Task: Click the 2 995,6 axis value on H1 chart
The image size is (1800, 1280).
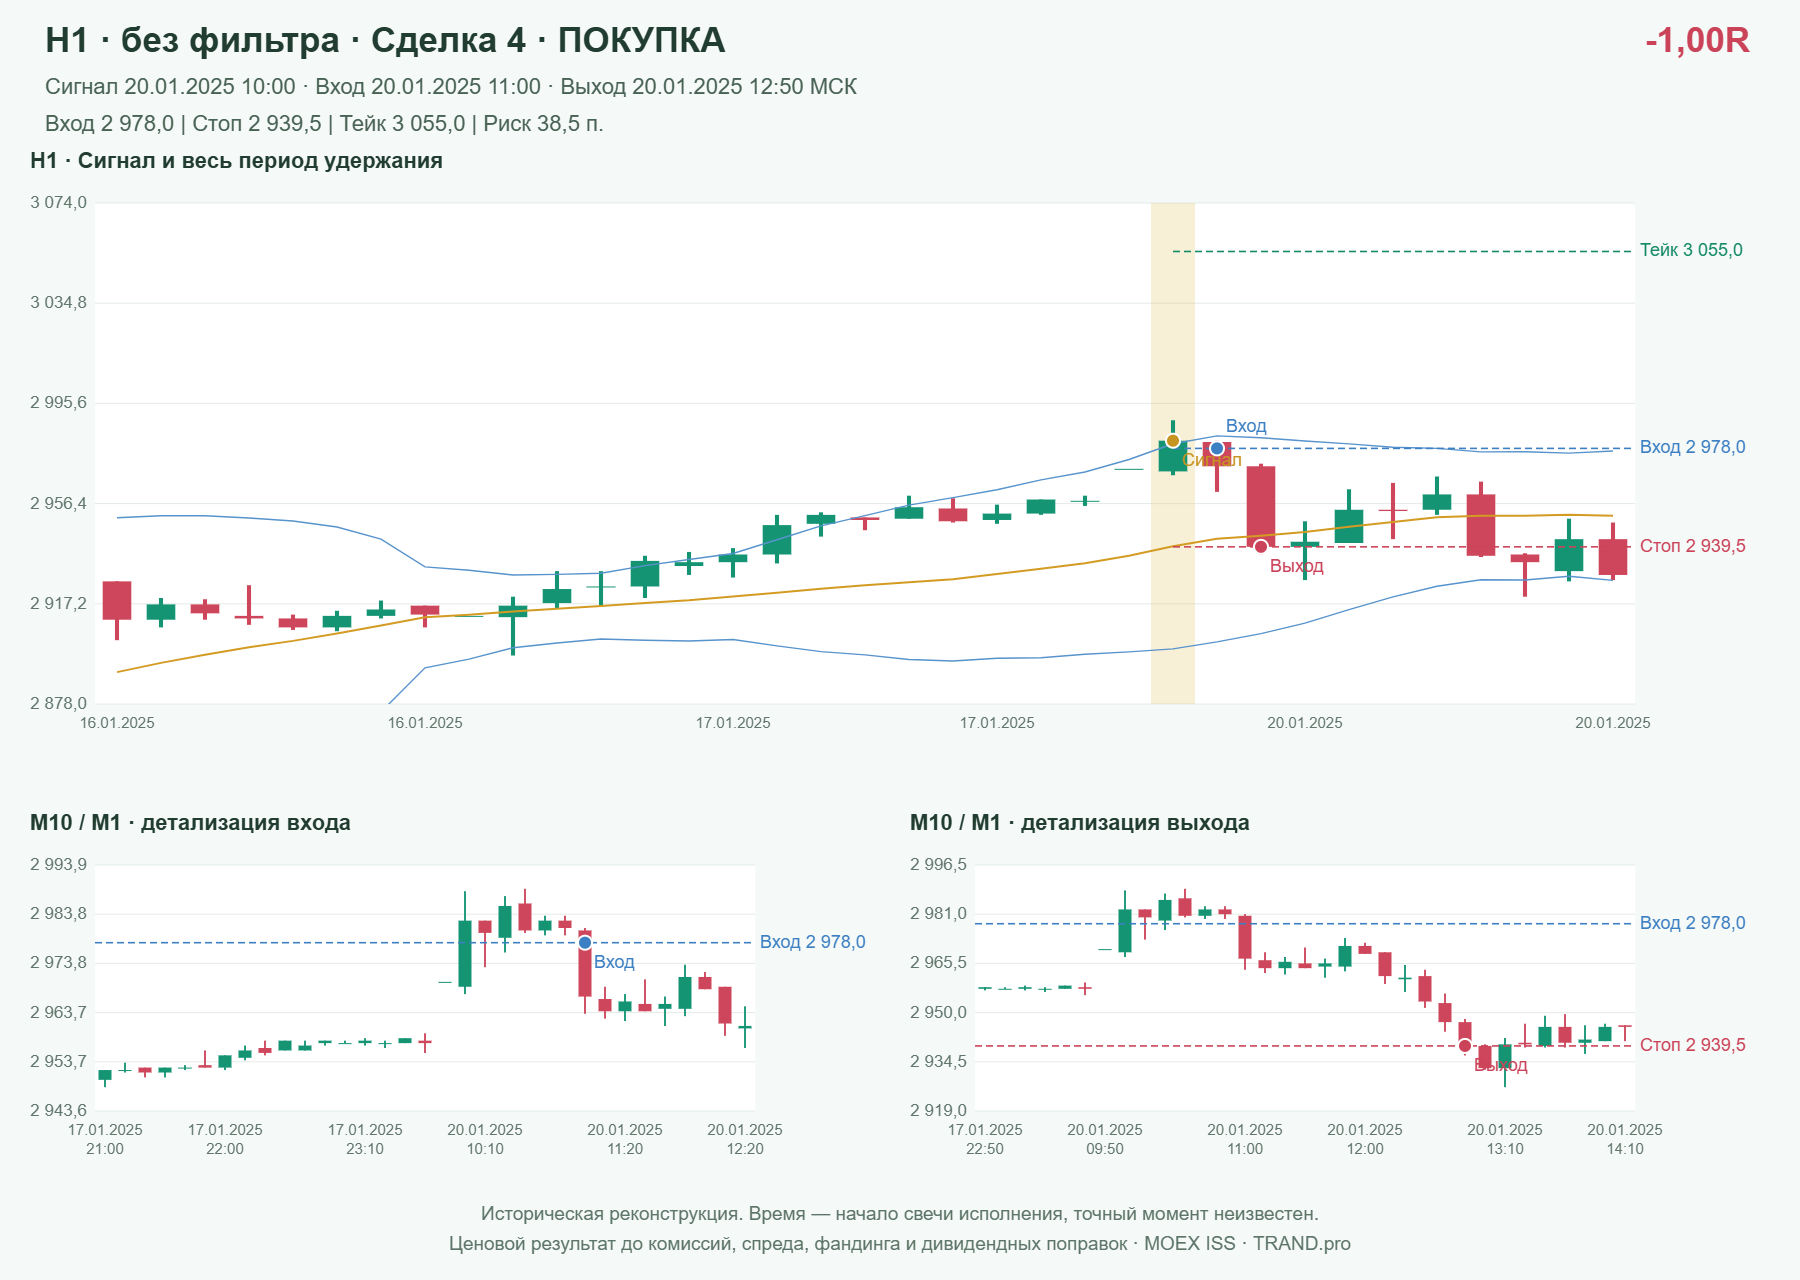Action: [58, 403]
